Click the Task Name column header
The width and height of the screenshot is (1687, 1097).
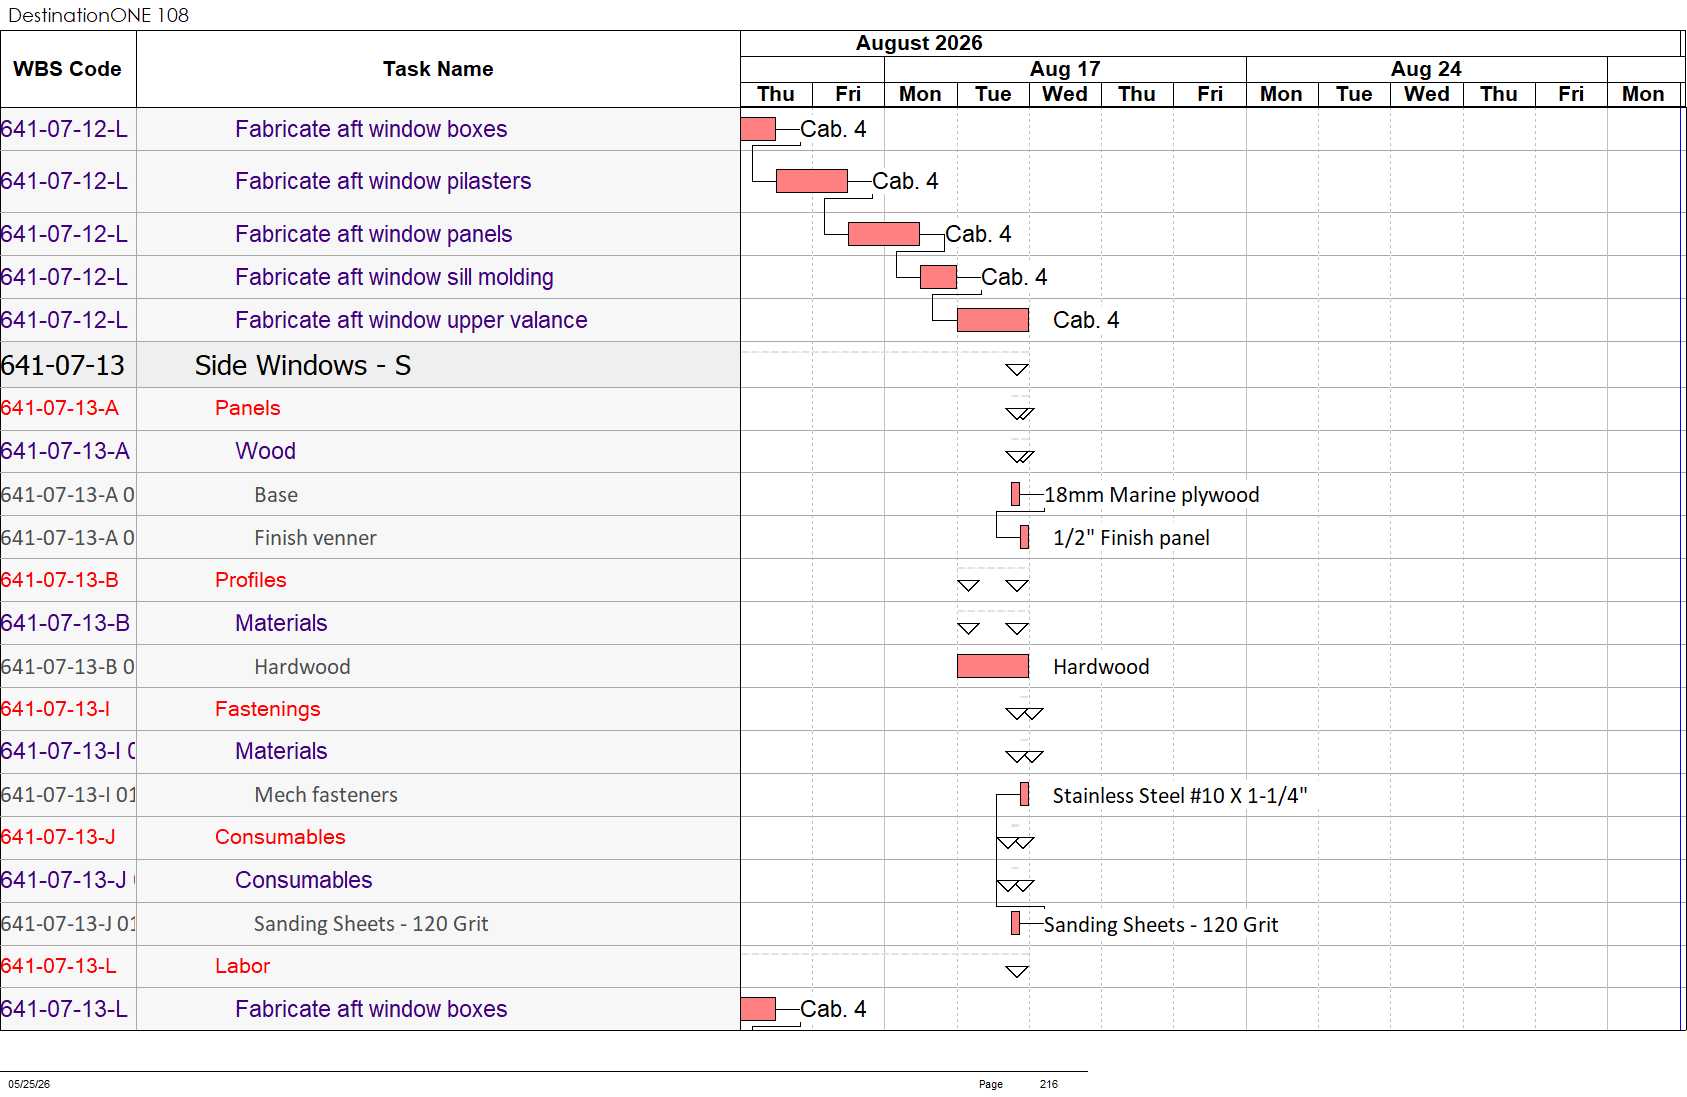(x=438, y=69)
